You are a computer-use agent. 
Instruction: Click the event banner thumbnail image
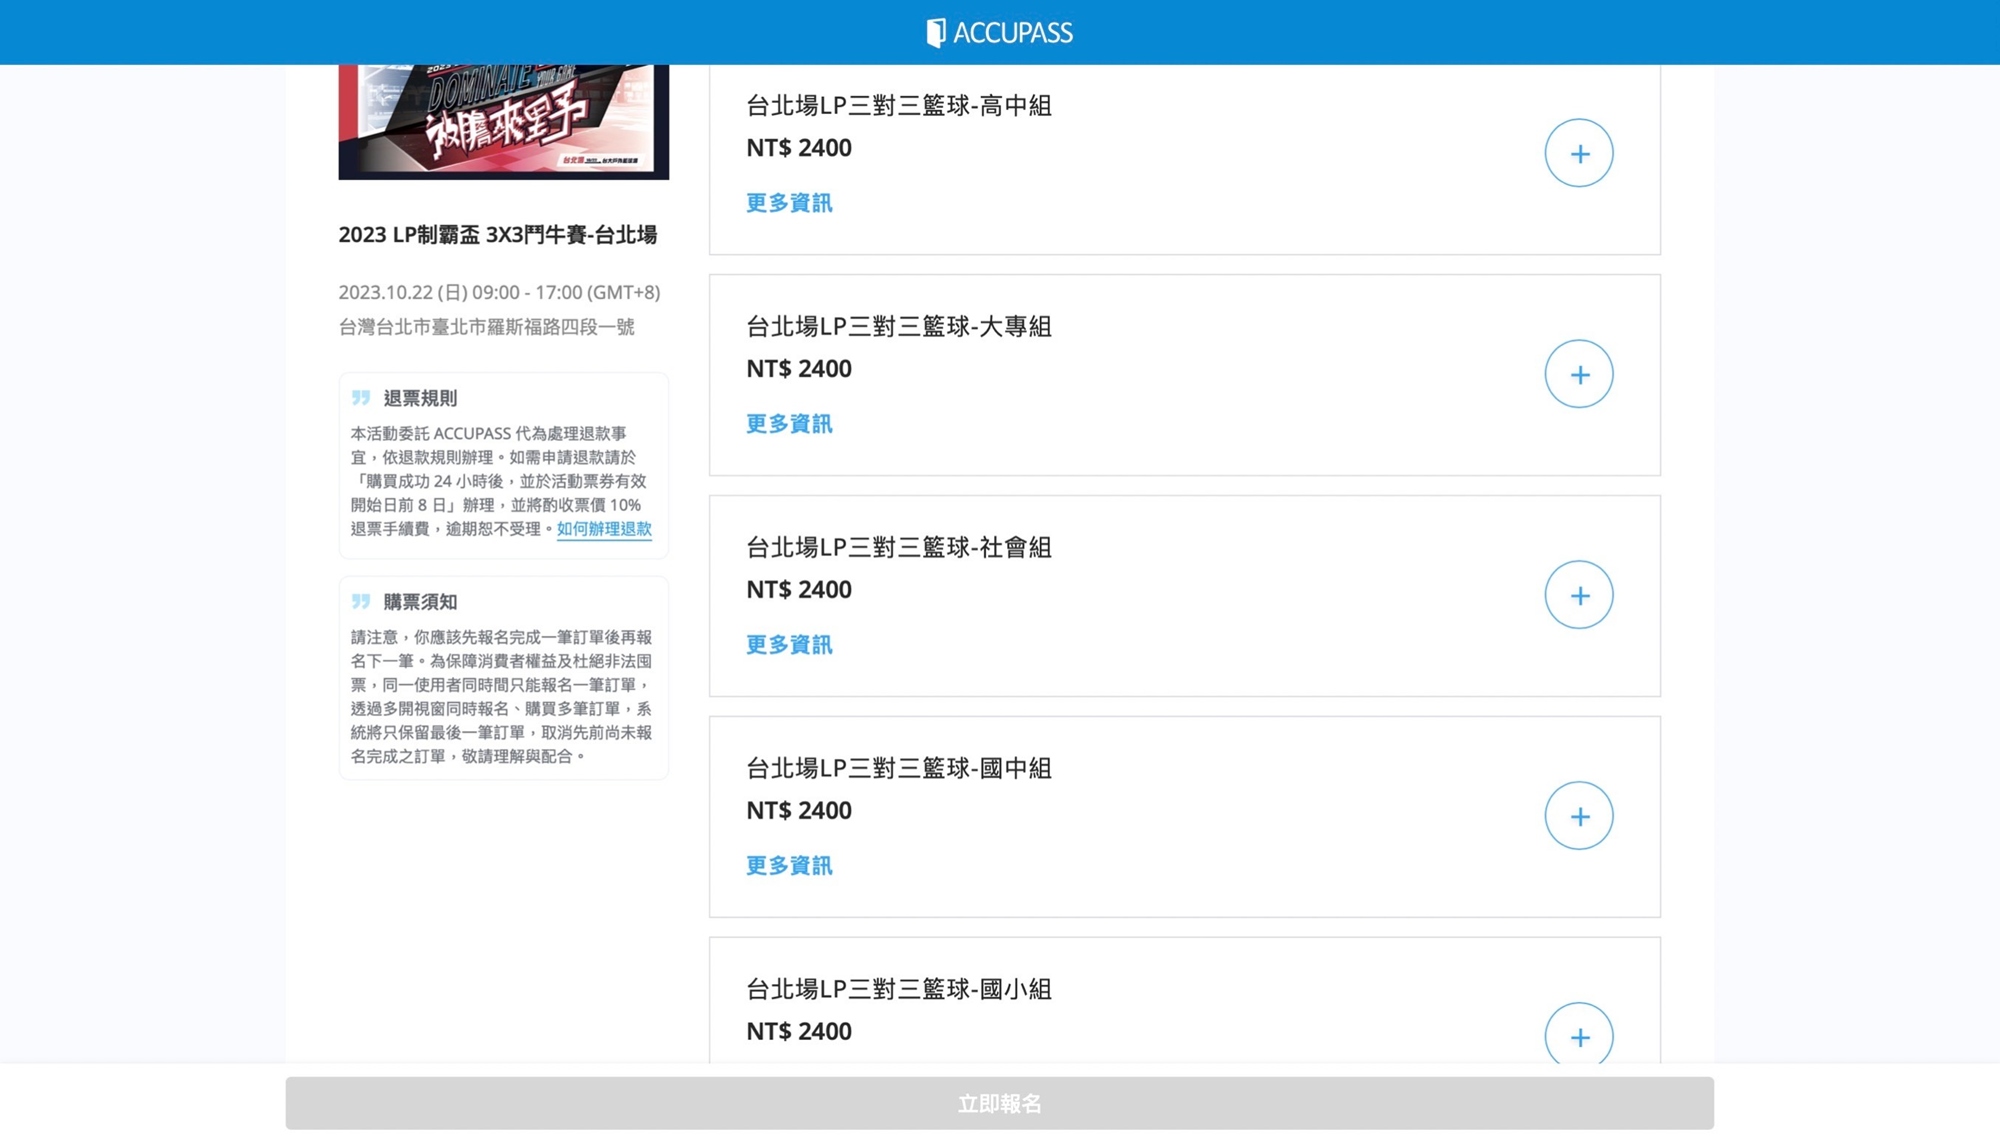(x=503, y=122)
